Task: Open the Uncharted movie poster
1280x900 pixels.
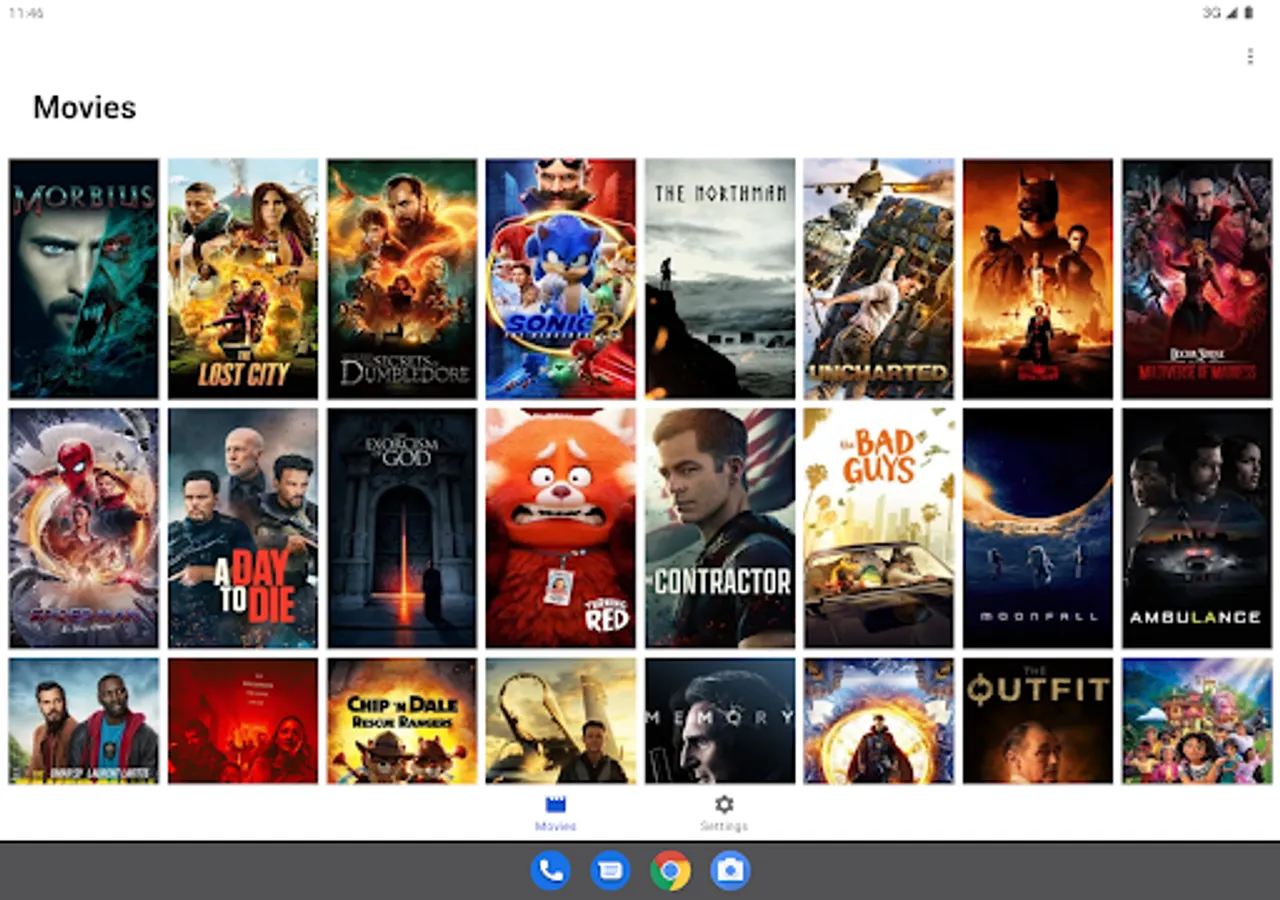Action: point(879,279)
